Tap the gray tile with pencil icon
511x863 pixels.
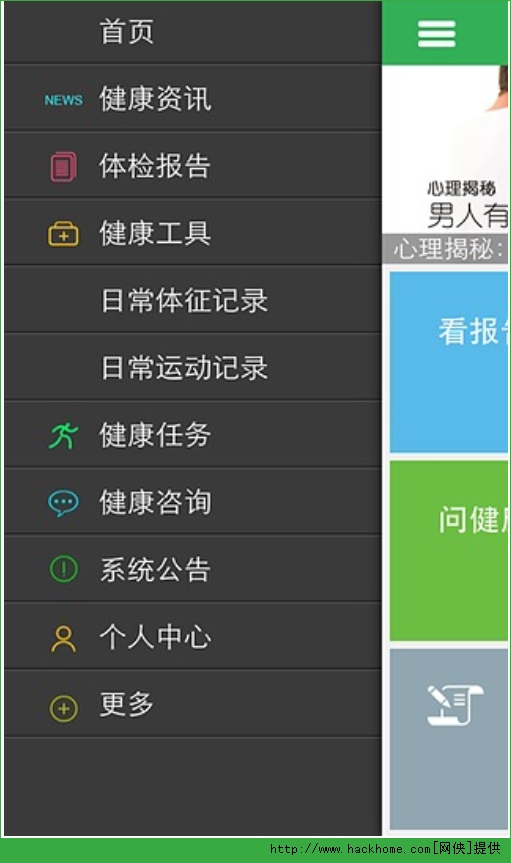coord(449,739)
